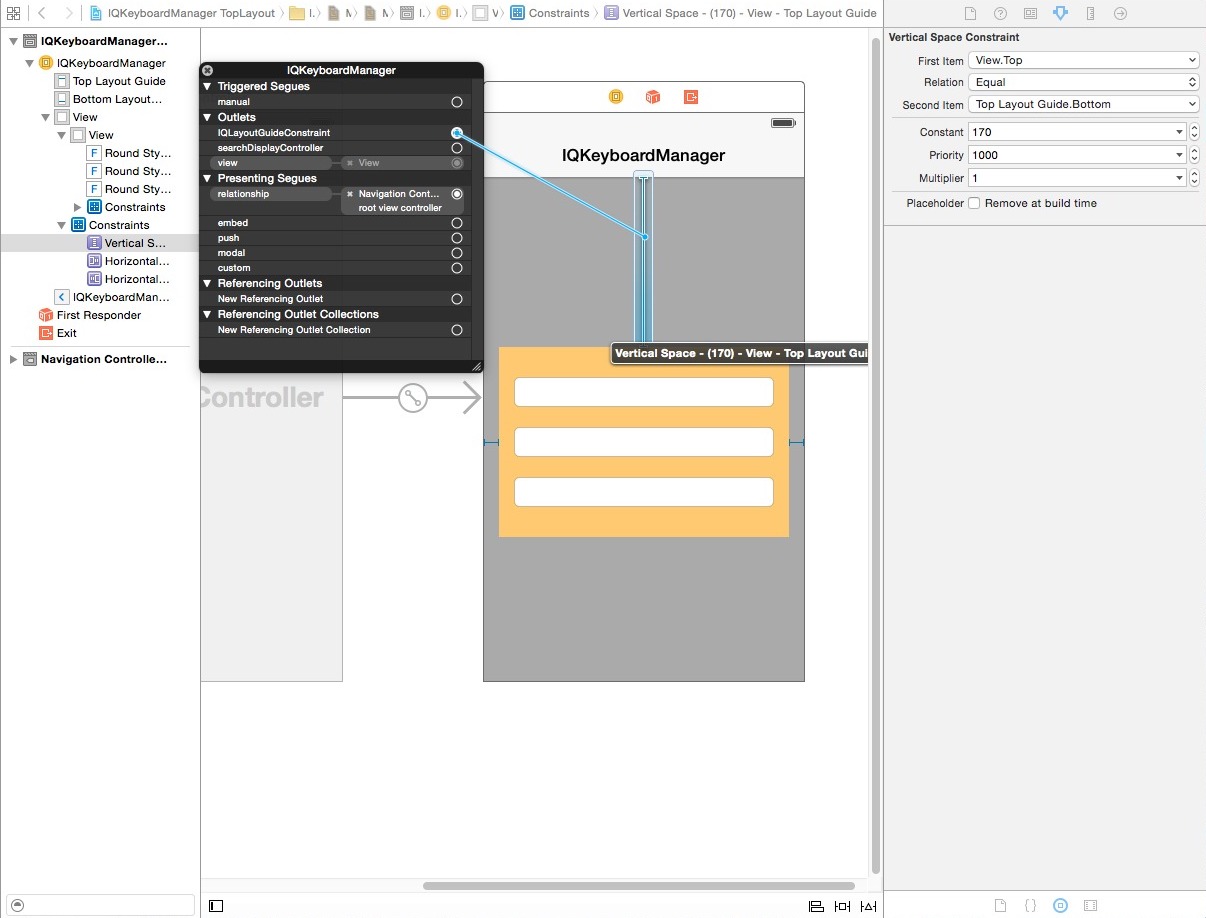Click the searchDisplayController outlet circle

coord(457,148)
